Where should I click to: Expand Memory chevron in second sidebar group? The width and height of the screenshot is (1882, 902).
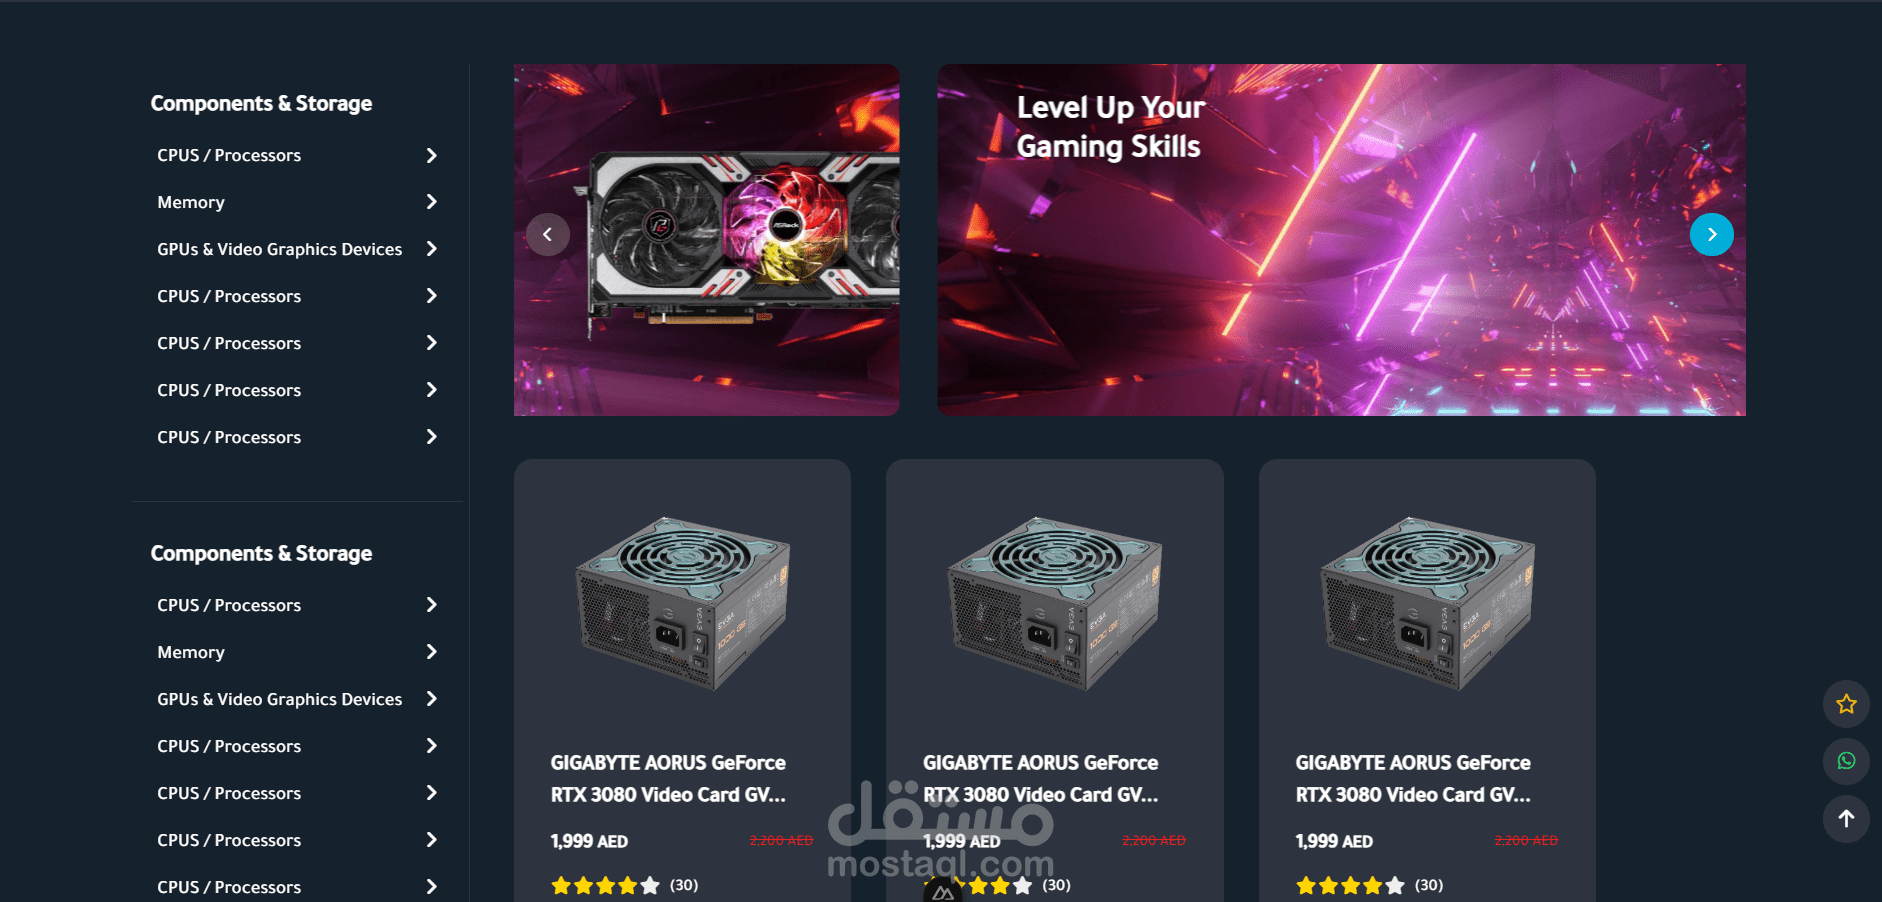click(432, 652)
